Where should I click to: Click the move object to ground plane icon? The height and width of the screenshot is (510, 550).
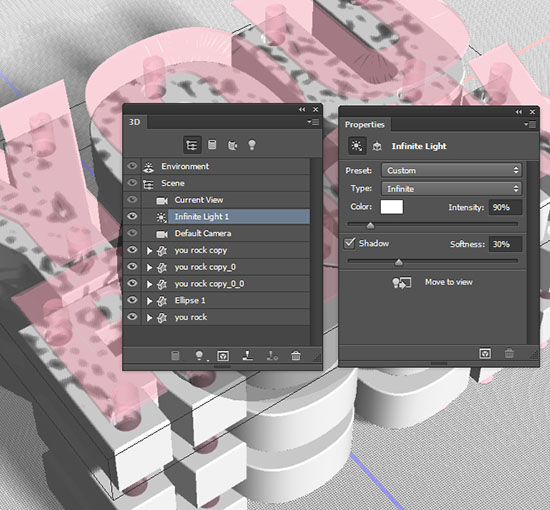pos(248,356)
